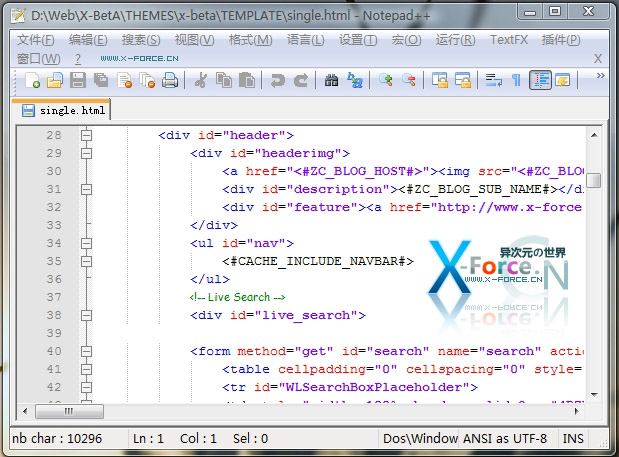This screenshot has height=457, width=619.
Task: Open the 文件(F) menu
Action: click(x=36, y=40)
